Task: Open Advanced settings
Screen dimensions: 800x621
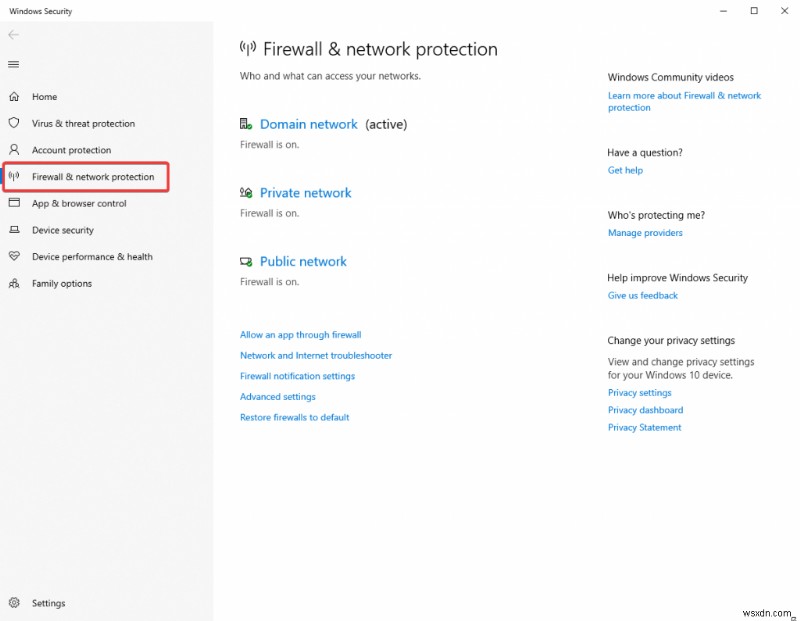Action: click(277, 396)
